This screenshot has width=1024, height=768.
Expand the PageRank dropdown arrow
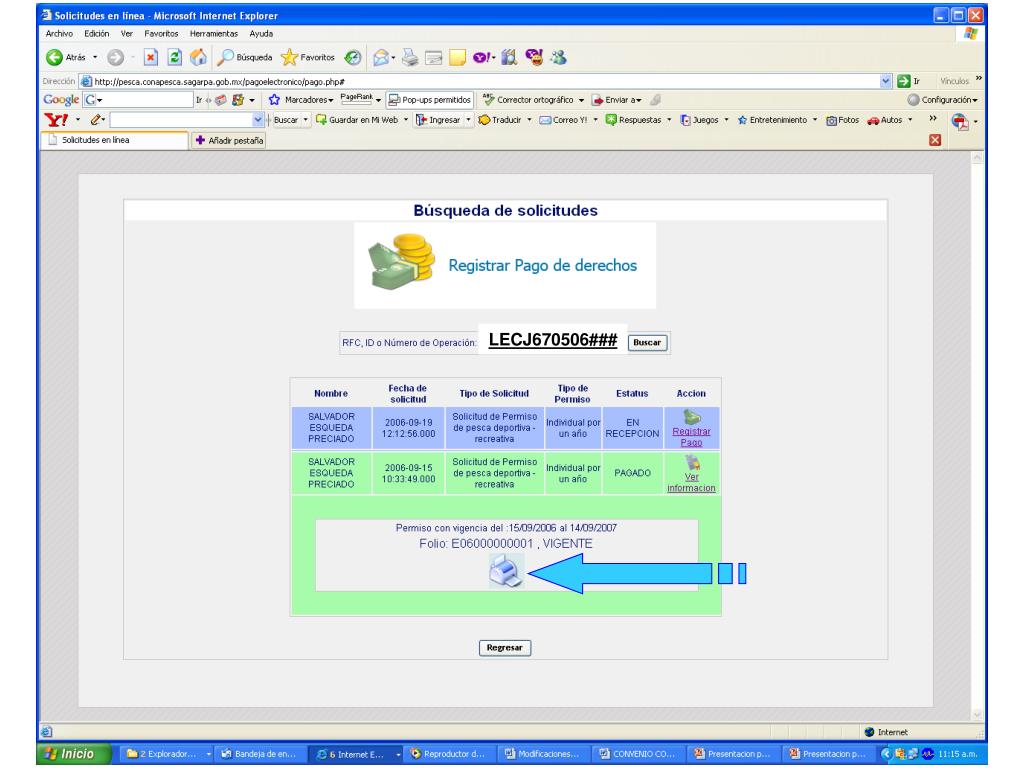point(378,100)
